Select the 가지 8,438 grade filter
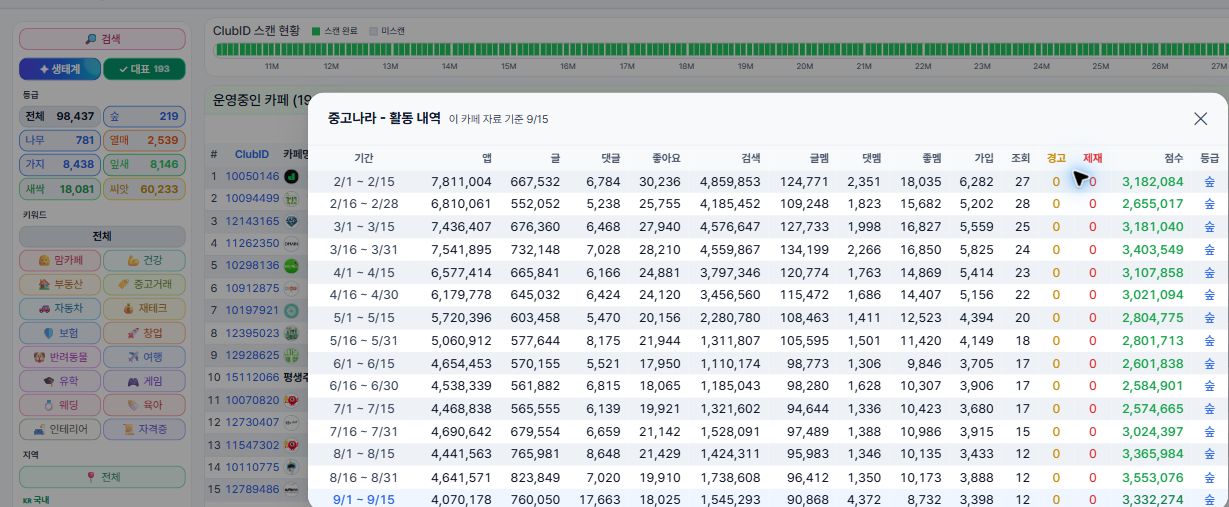 click(60, 164)
